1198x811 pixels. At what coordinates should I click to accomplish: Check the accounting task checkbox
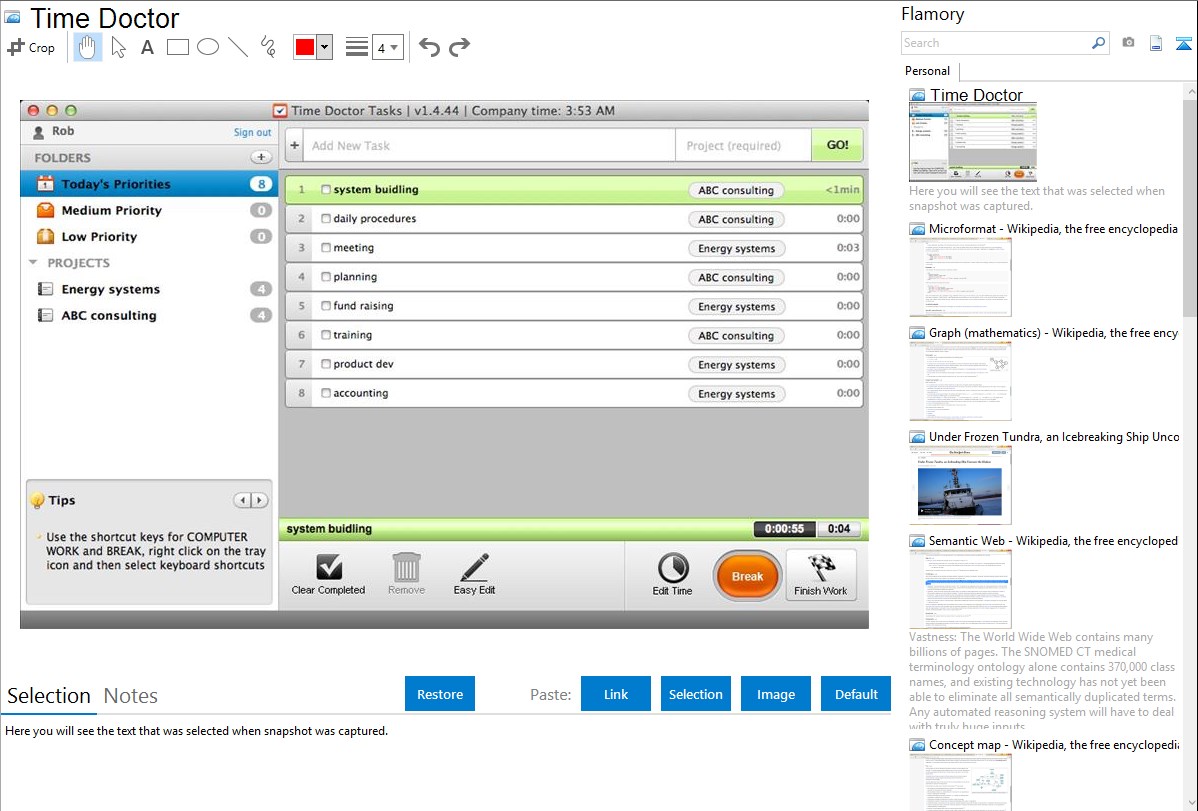click(326, 393)
